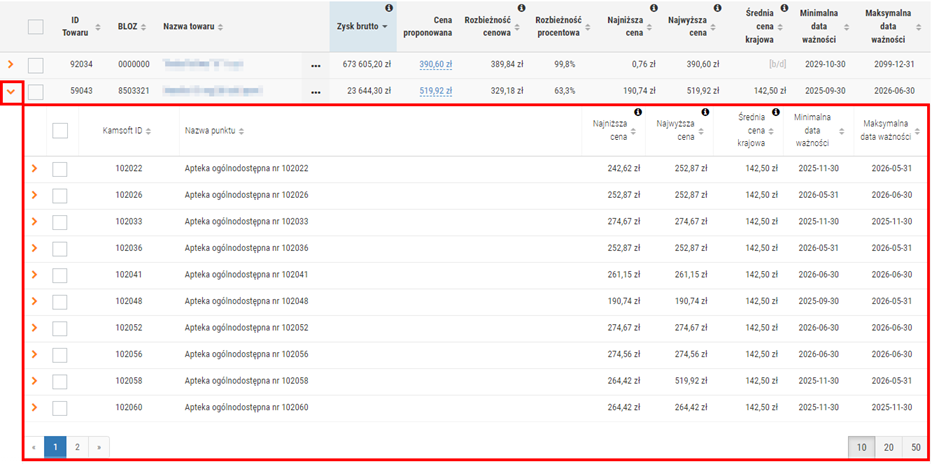Open proposed price link 390,60 zł

tap(435, 65)
